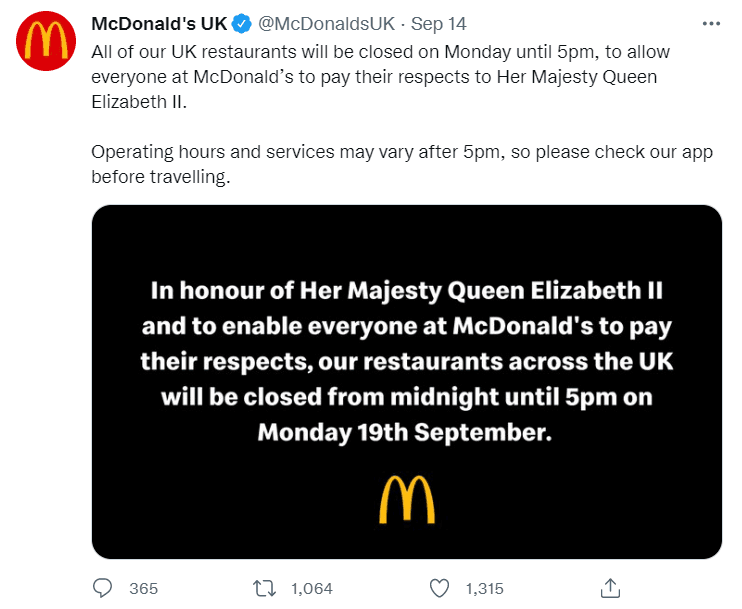This screenshot has width=742, height=609.
Task: Click the blue verified badge
Action: (242, 24)
